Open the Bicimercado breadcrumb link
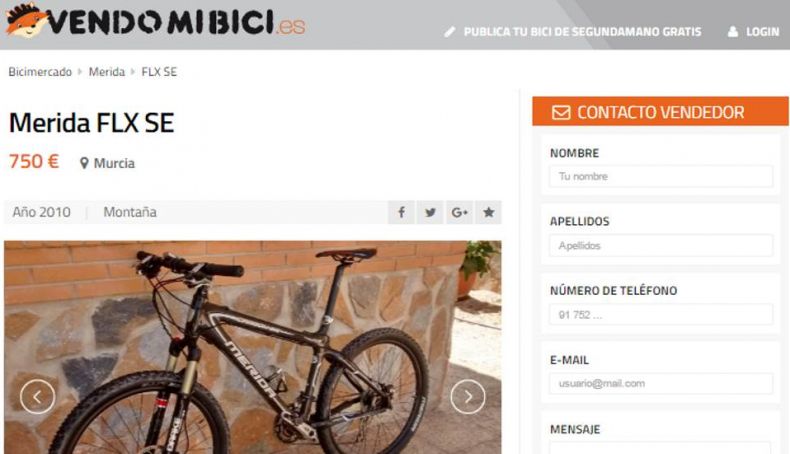790x454 pixels. tap(40, 72)
